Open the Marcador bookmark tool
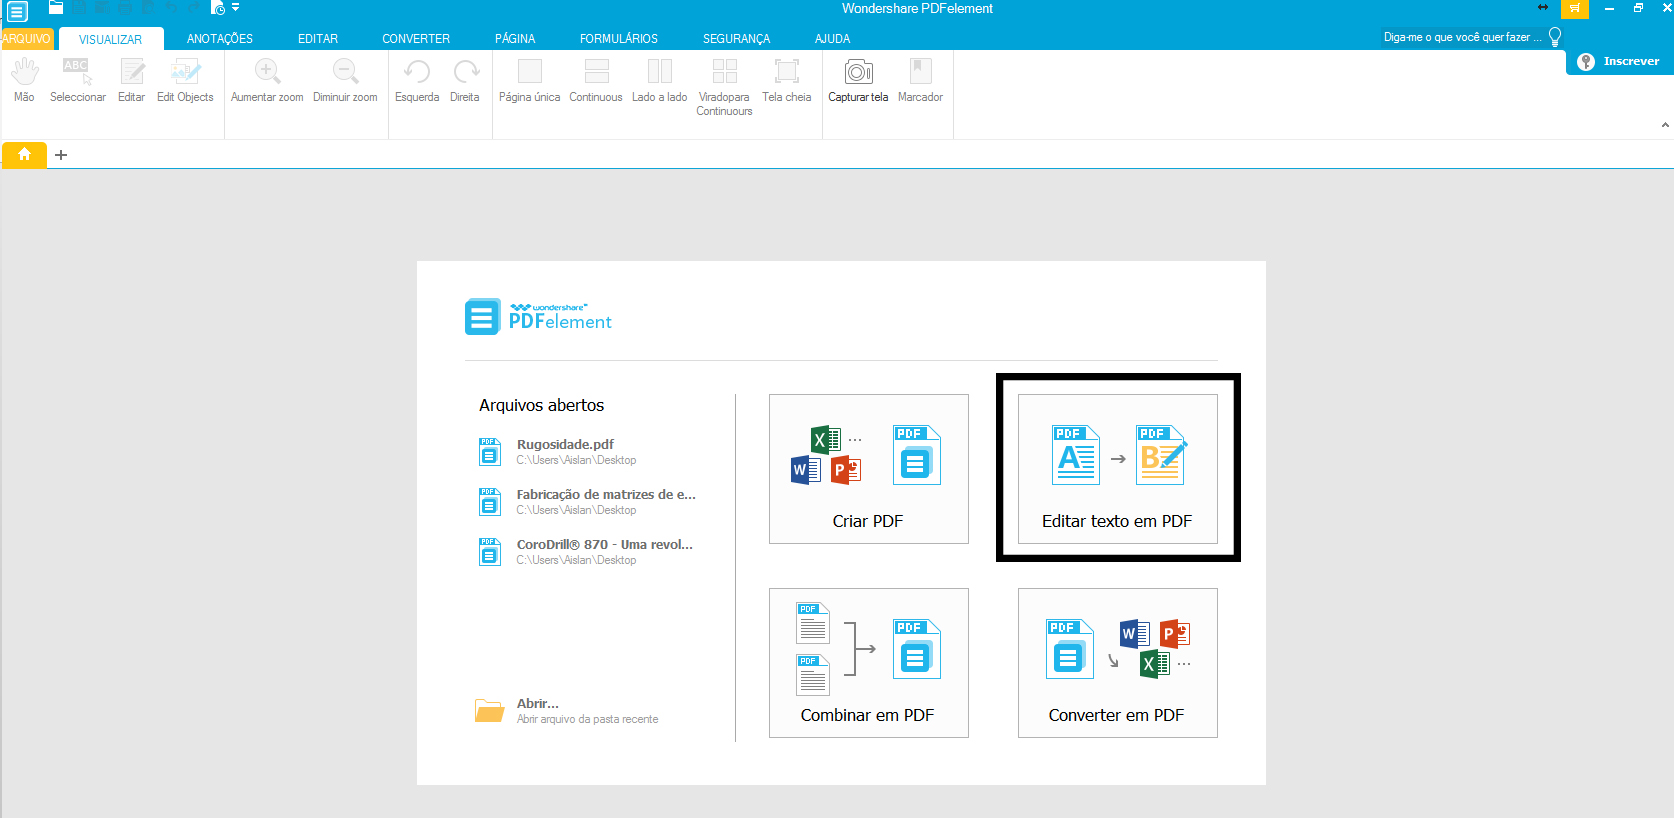This screenshot has height=818, width=1674. coord(921,80)
